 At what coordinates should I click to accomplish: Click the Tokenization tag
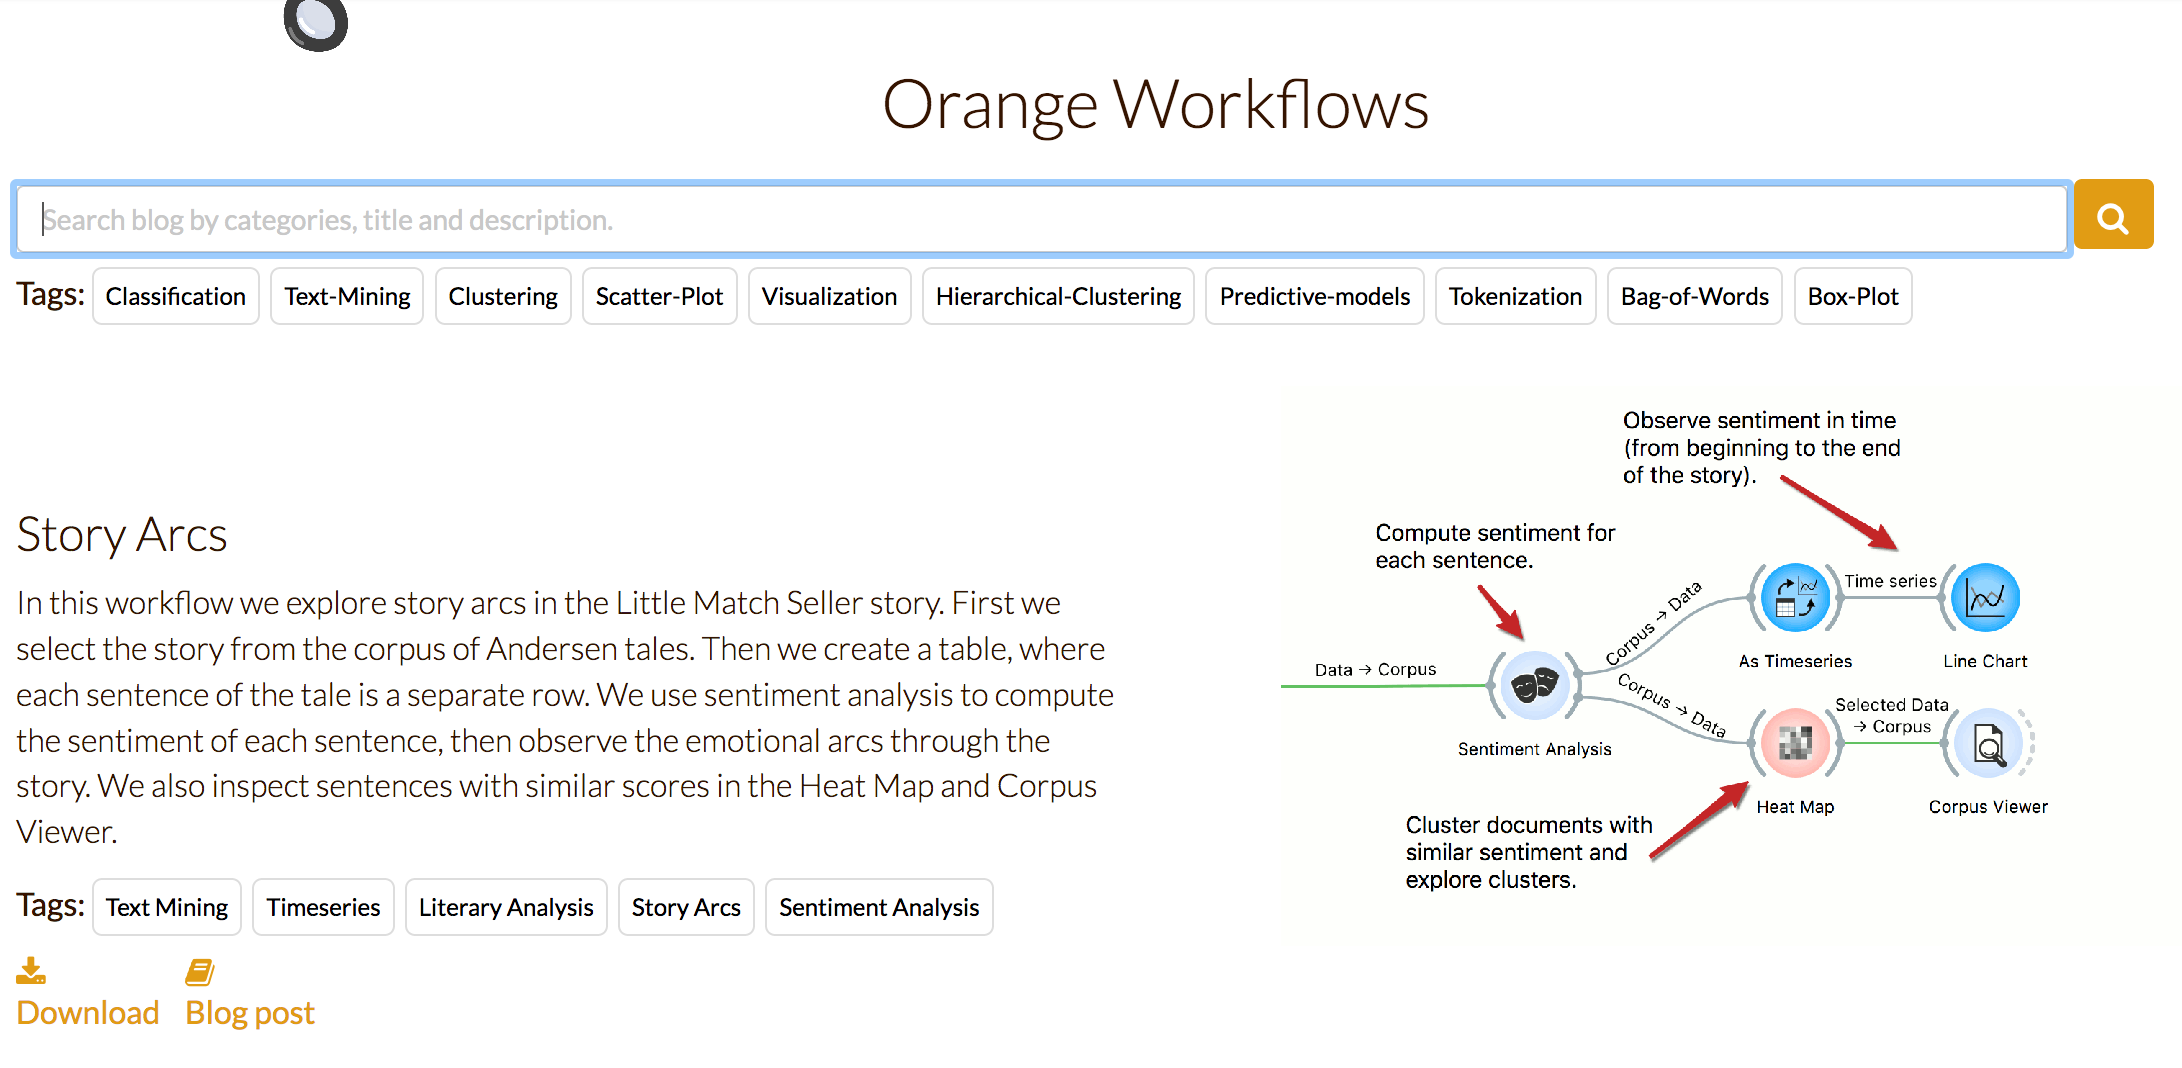[x=1515, y=296]
